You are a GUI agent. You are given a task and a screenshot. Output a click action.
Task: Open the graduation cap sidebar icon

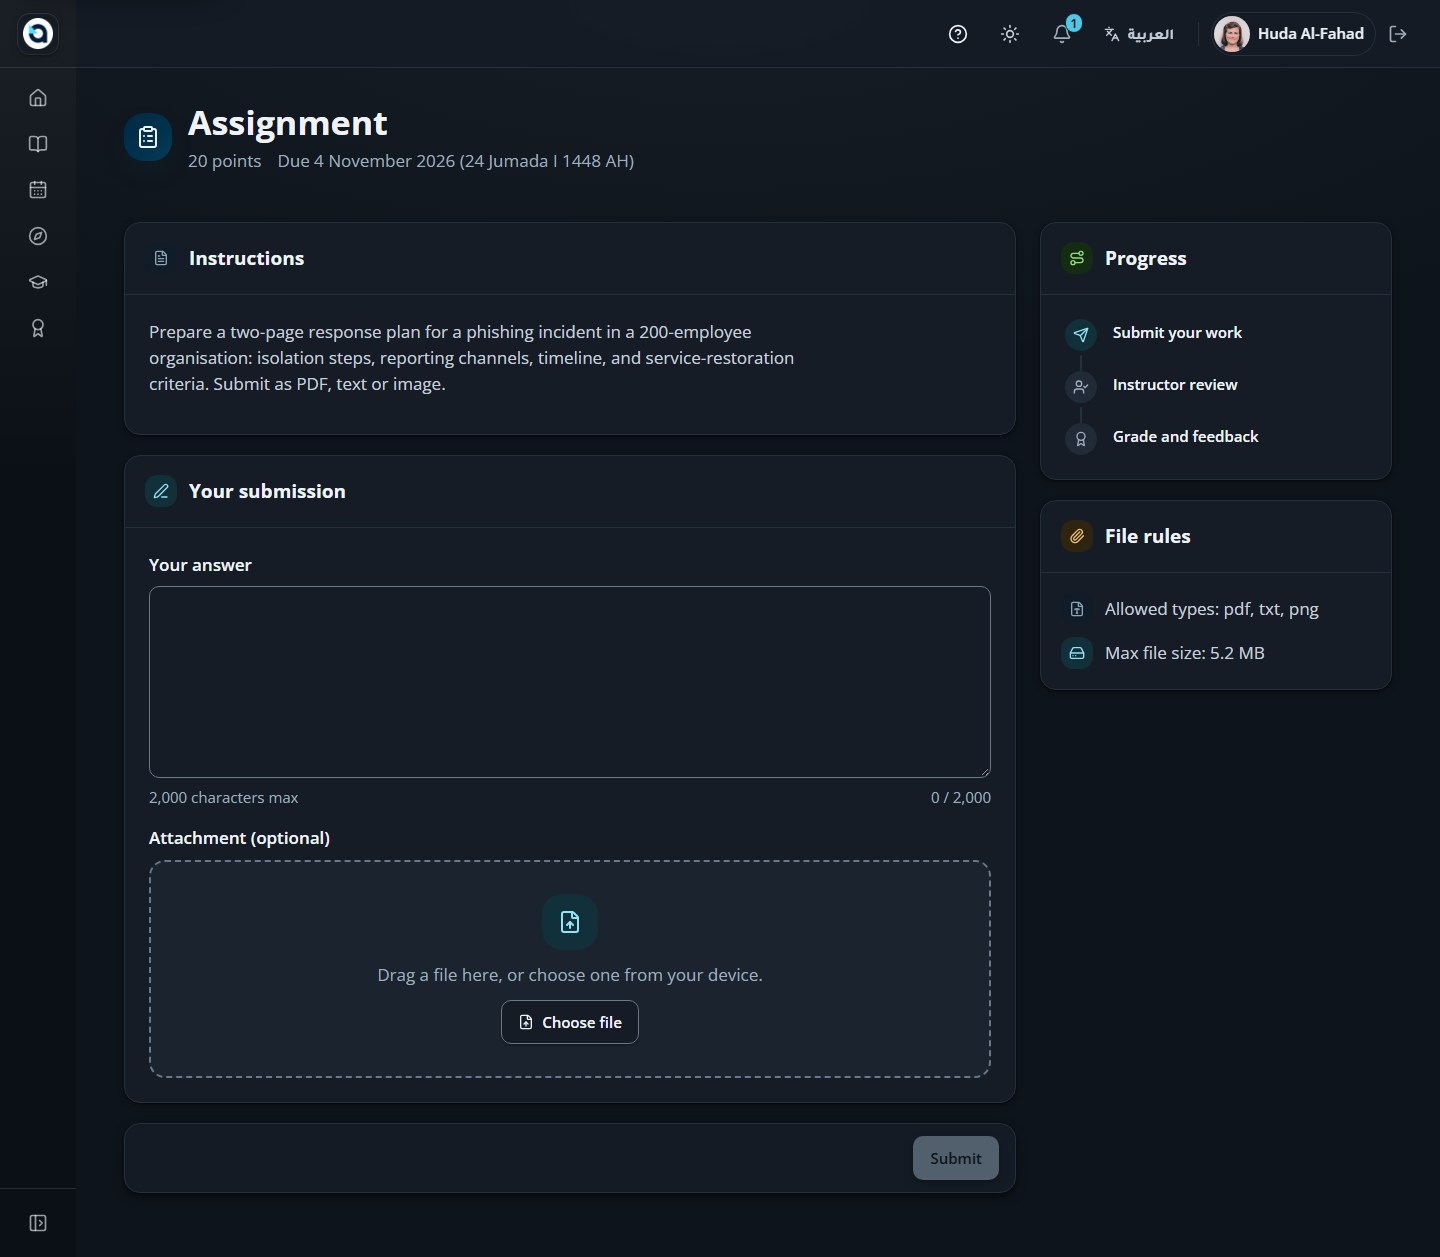coord(38,282)
